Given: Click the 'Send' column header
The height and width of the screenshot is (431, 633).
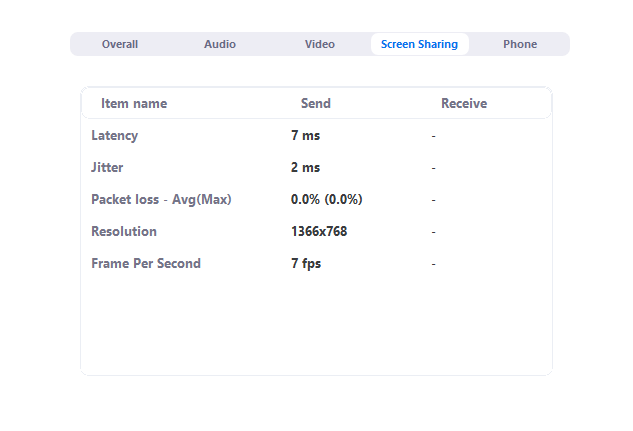Looking at the screenshot, I should pos(316,103).
